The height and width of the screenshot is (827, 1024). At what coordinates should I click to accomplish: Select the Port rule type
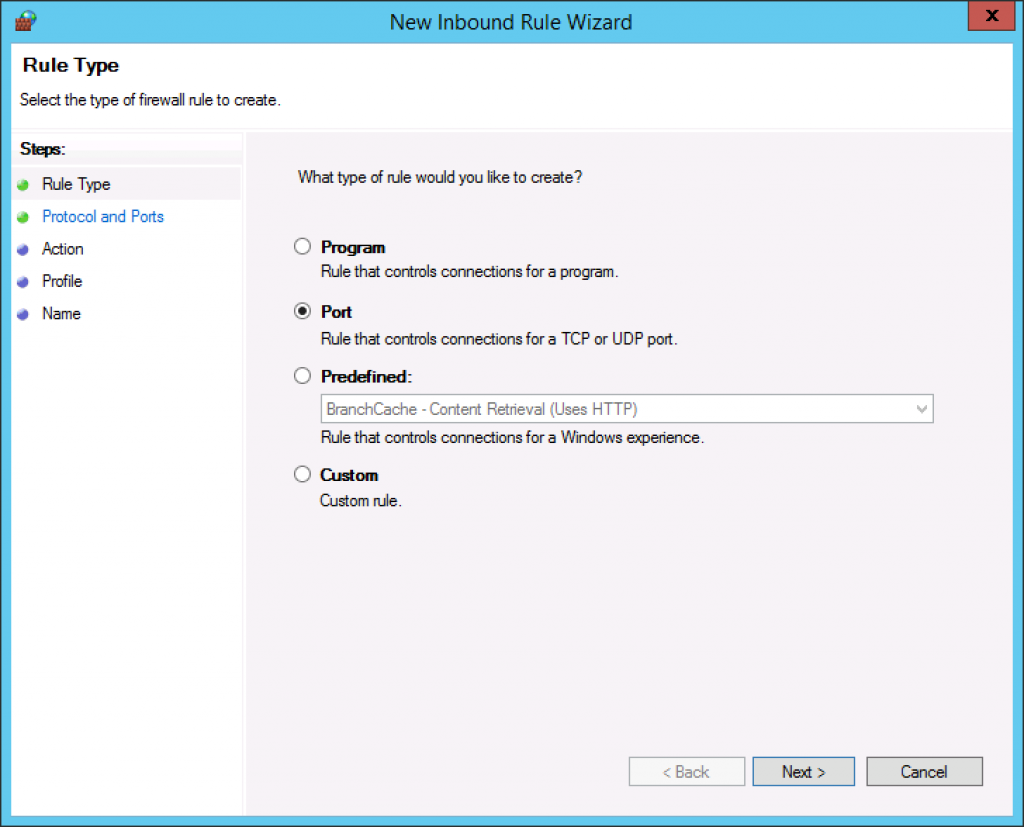[x=302, y=311]
